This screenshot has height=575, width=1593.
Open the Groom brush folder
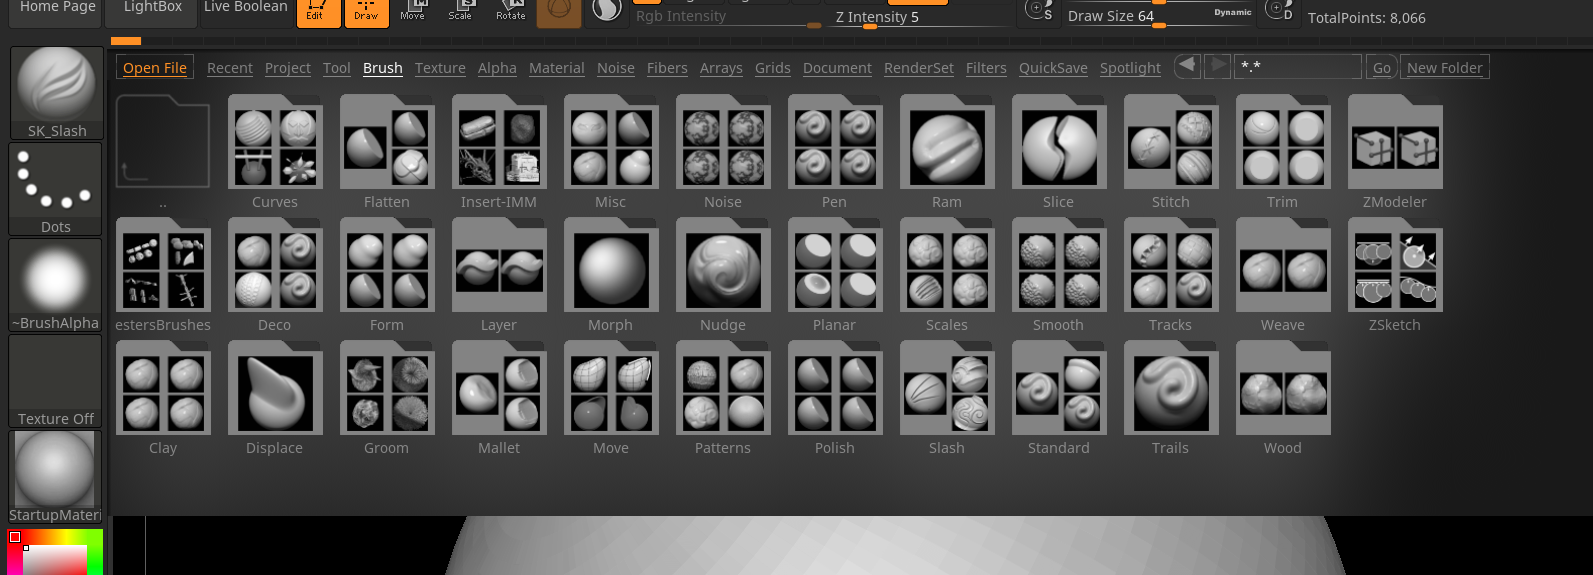pos(387,389)
